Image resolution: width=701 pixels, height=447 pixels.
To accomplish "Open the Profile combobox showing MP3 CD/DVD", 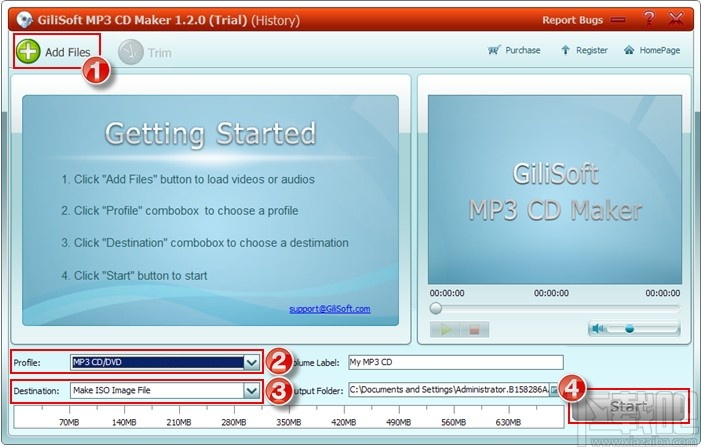I will point(165,362).
